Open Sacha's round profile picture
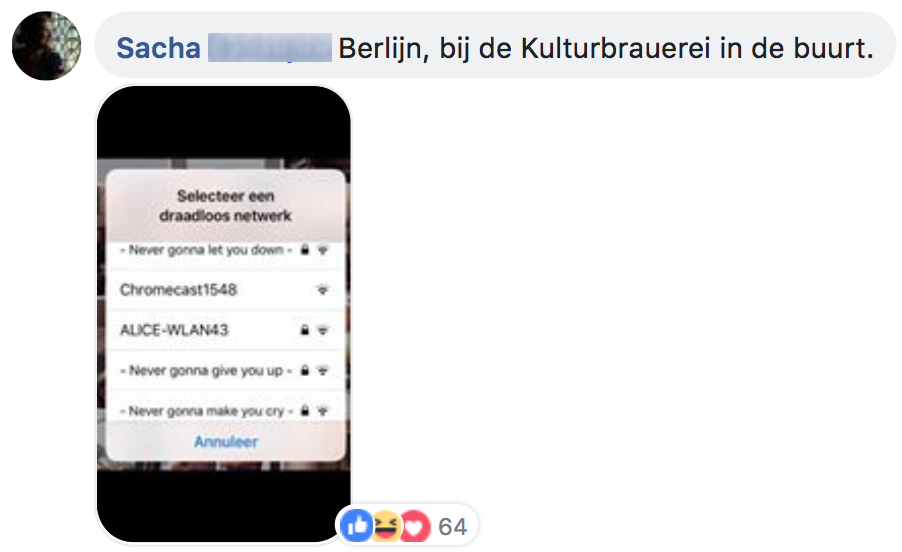The width and height of the screenshot is (902, 552). (46, 45)
